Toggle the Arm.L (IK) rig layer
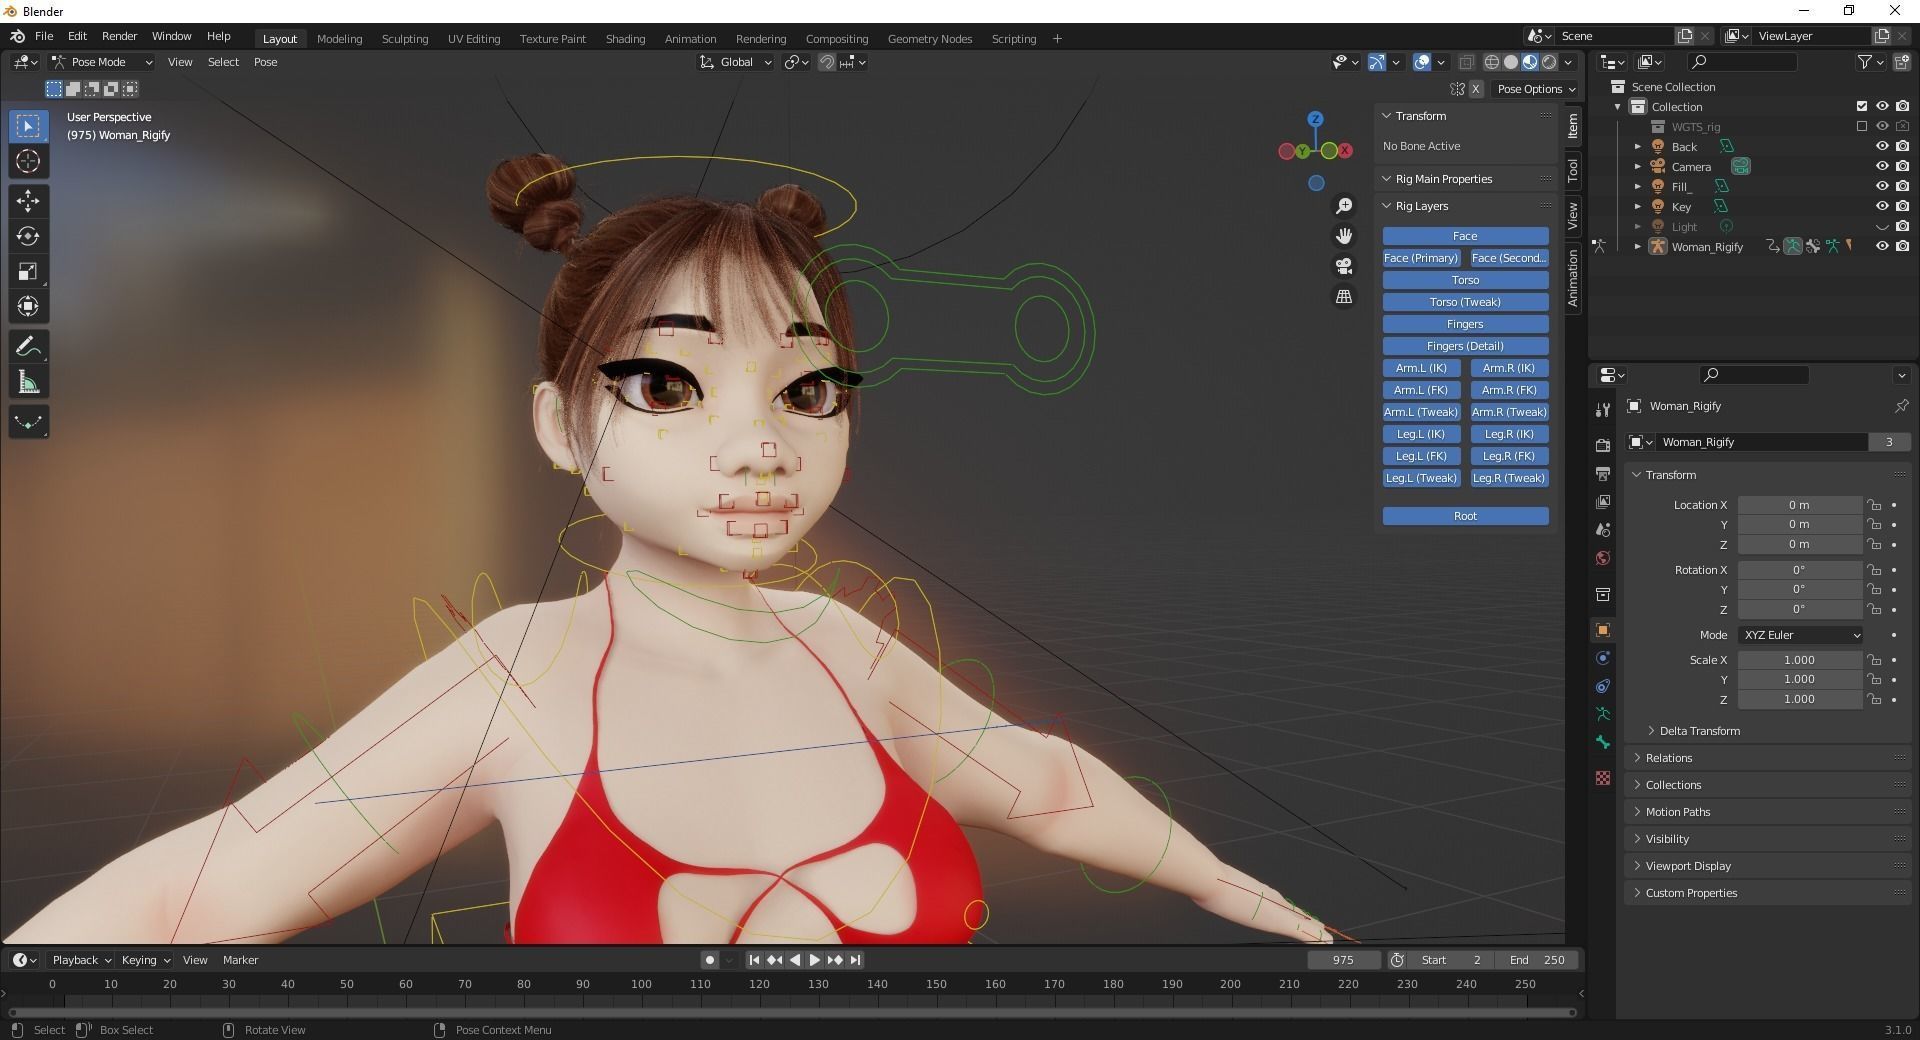Image resolution: width=1920 pixels, height=1040 pixels. [x=1421, y=368]
